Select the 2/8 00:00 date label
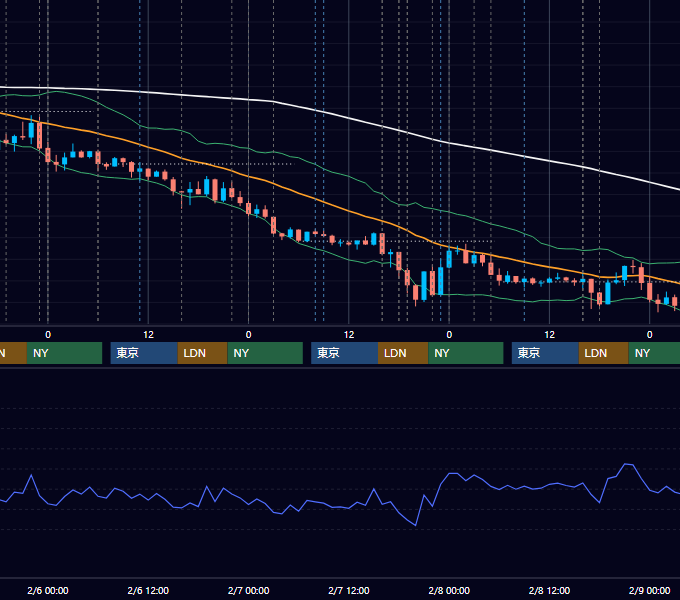 449,590
